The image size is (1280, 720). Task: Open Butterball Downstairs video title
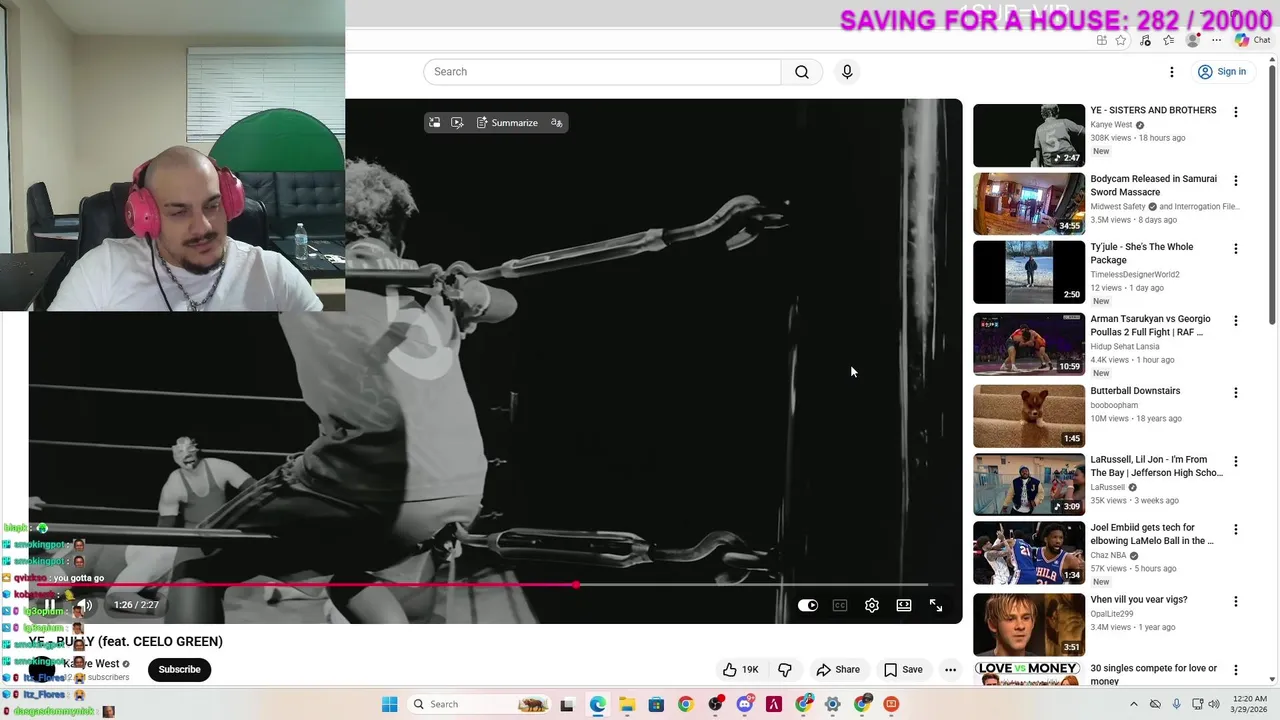[x=1135, y=391]
